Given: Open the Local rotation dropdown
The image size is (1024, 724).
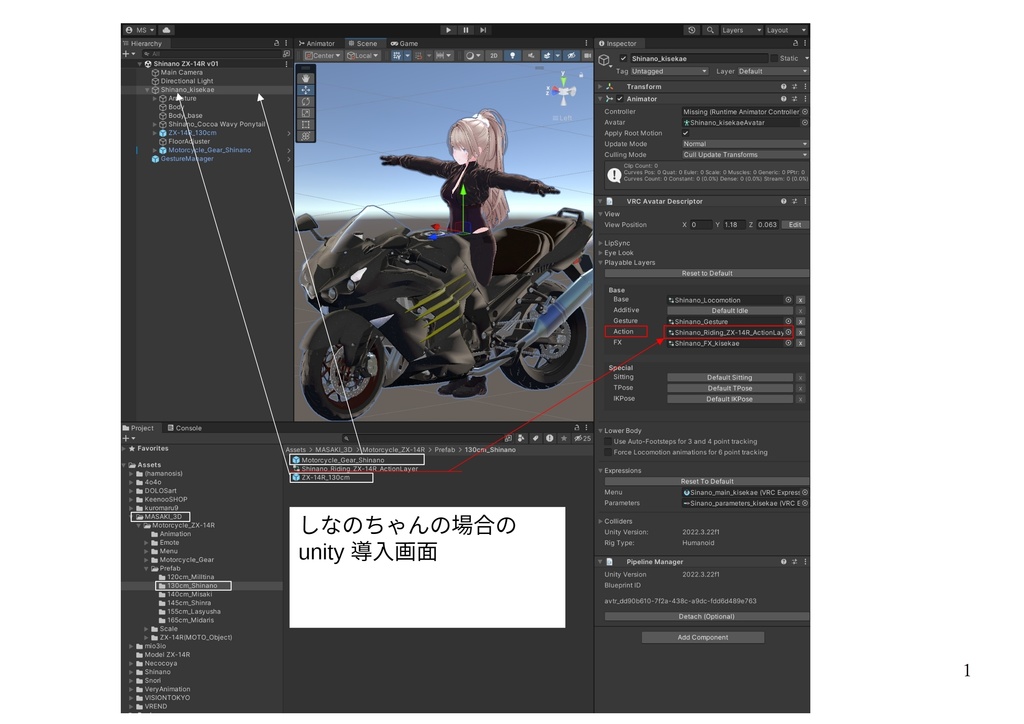Looking at the screenshot, I should click(362, 55).
